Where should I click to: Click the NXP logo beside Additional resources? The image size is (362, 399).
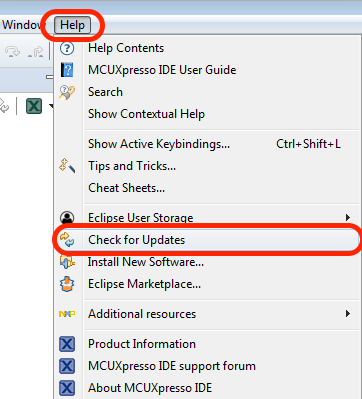[67, 314]
